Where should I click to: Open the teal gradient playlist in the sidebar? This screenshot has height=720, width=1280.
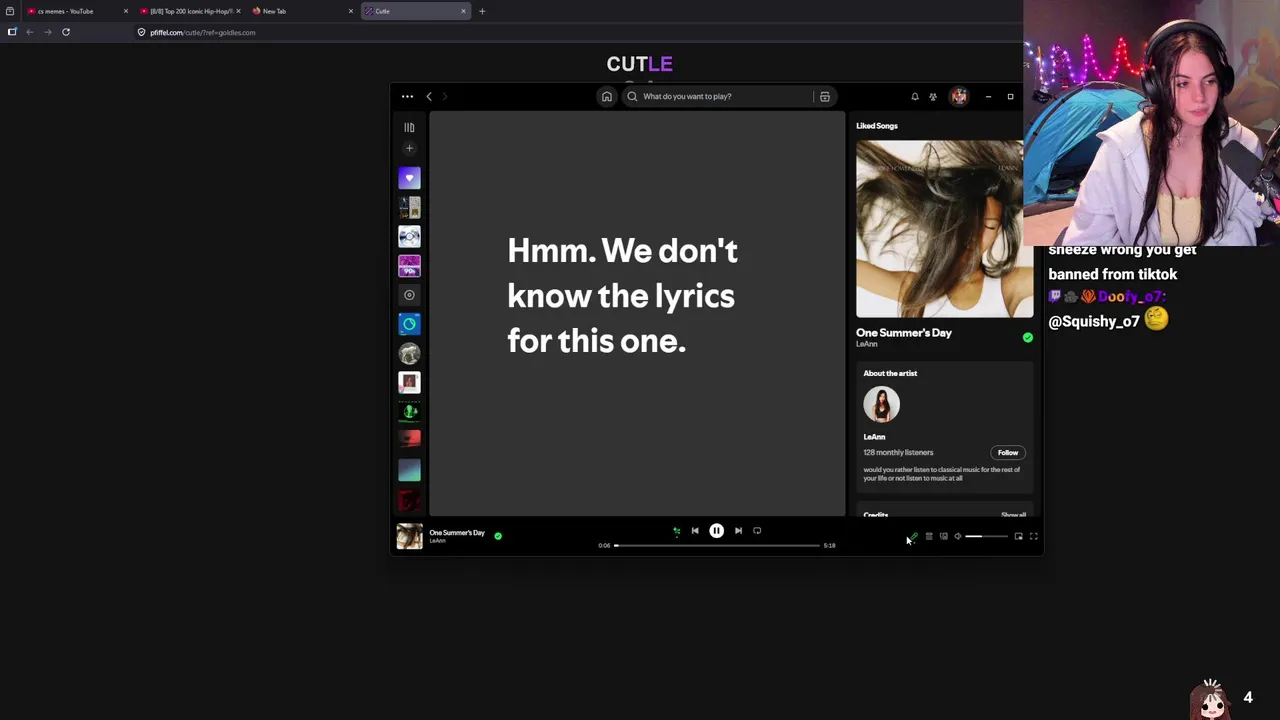click(x=409, y=470)
